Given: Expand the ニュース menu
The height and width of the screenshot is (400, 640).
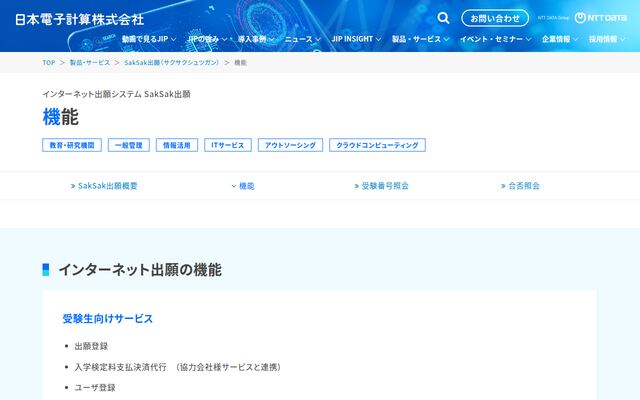Looking at the screenshot, I should (x=302, y=39).
